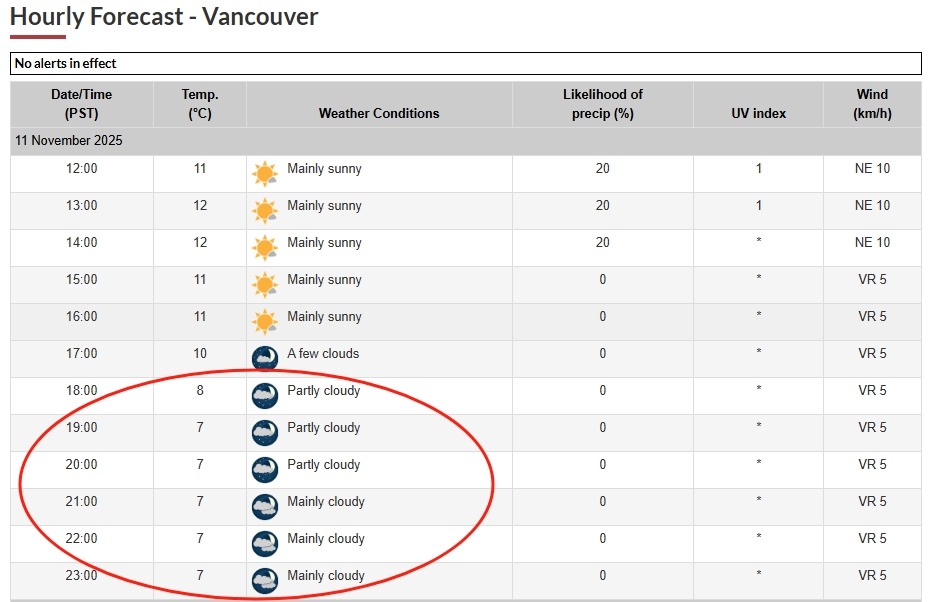Click the 21:00 mainly cloudy icon
931x602 pixels.
coord(265,507)
